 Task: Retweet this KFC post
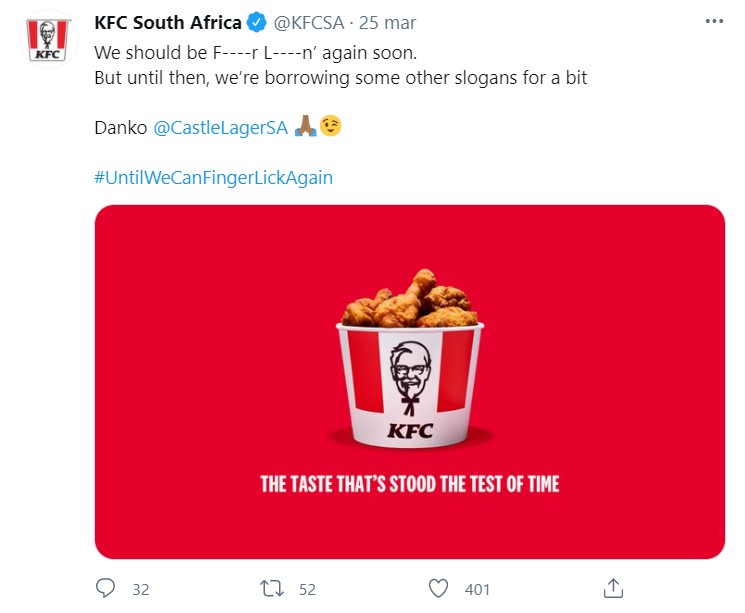point(271,588)
